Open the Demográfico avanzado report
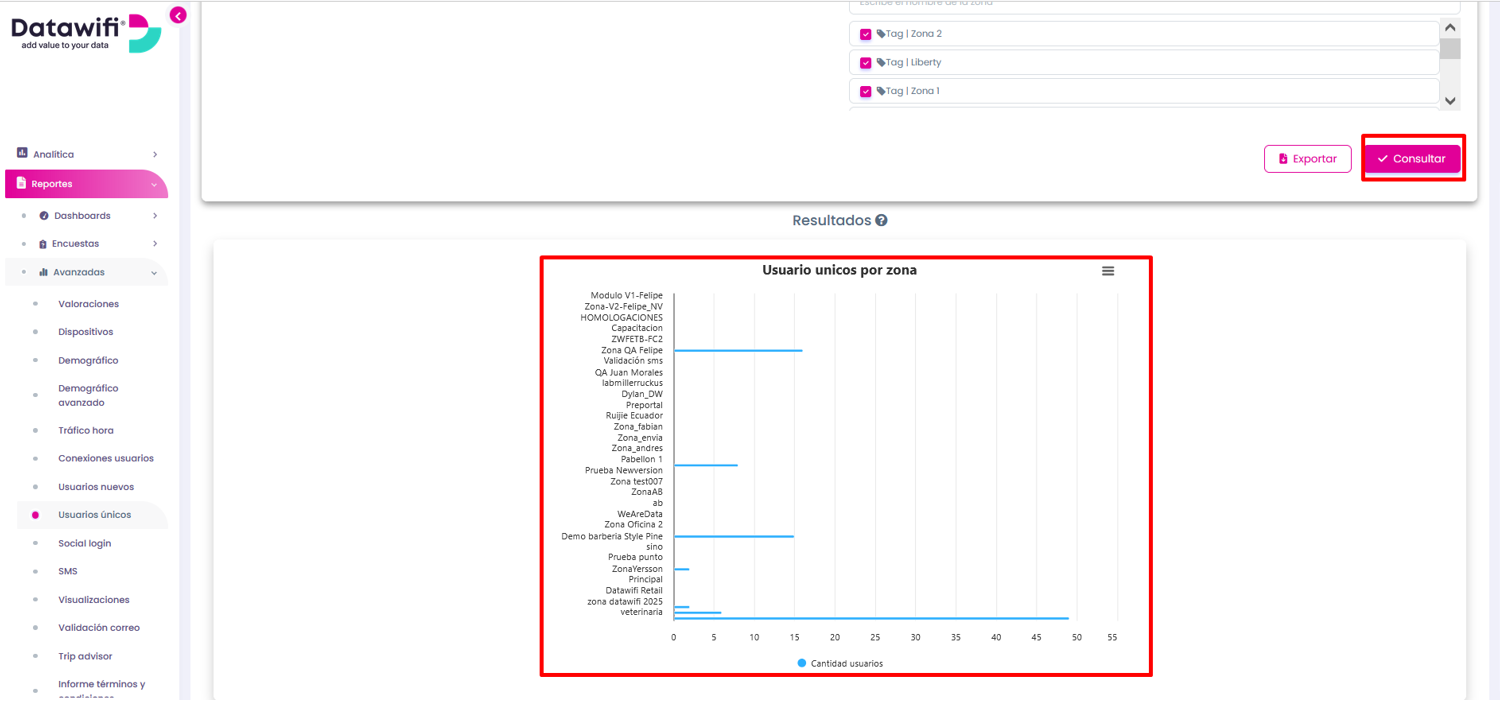The width and height of the screenshot is (1500, 702). [88, 395]
